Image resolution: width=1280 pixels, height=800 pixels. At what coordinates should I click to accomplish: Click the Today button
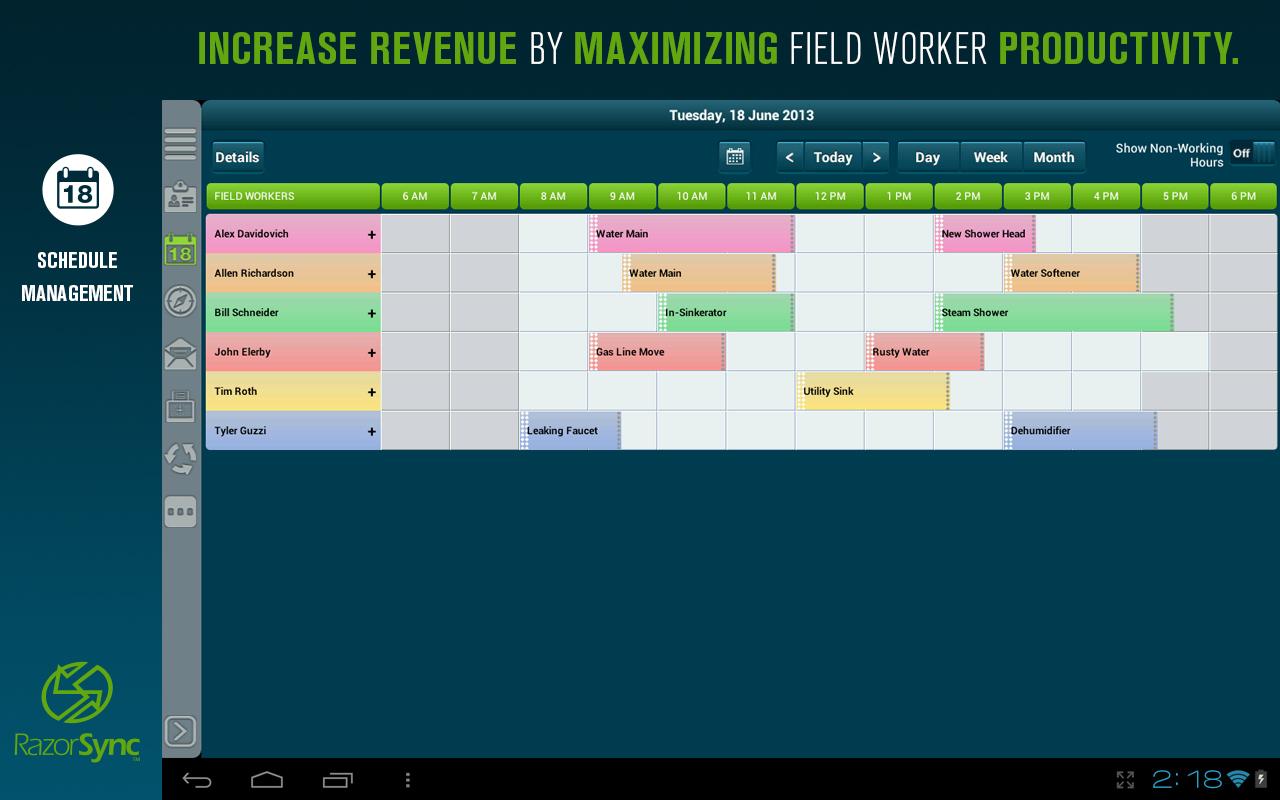[833, 157]
